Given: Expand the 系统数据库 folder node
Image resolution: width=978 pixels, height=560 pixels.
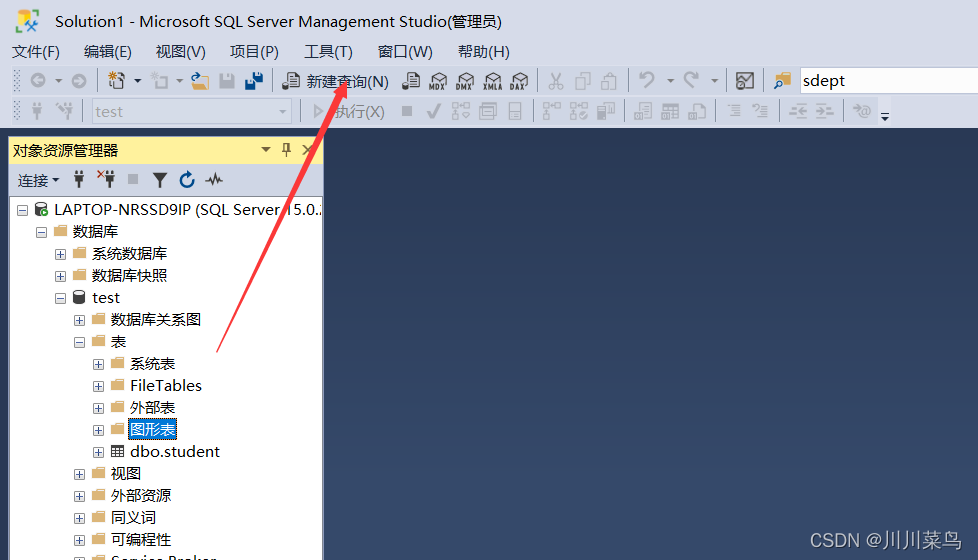Looking at the screenshot, I should click(x=61, y=254).
